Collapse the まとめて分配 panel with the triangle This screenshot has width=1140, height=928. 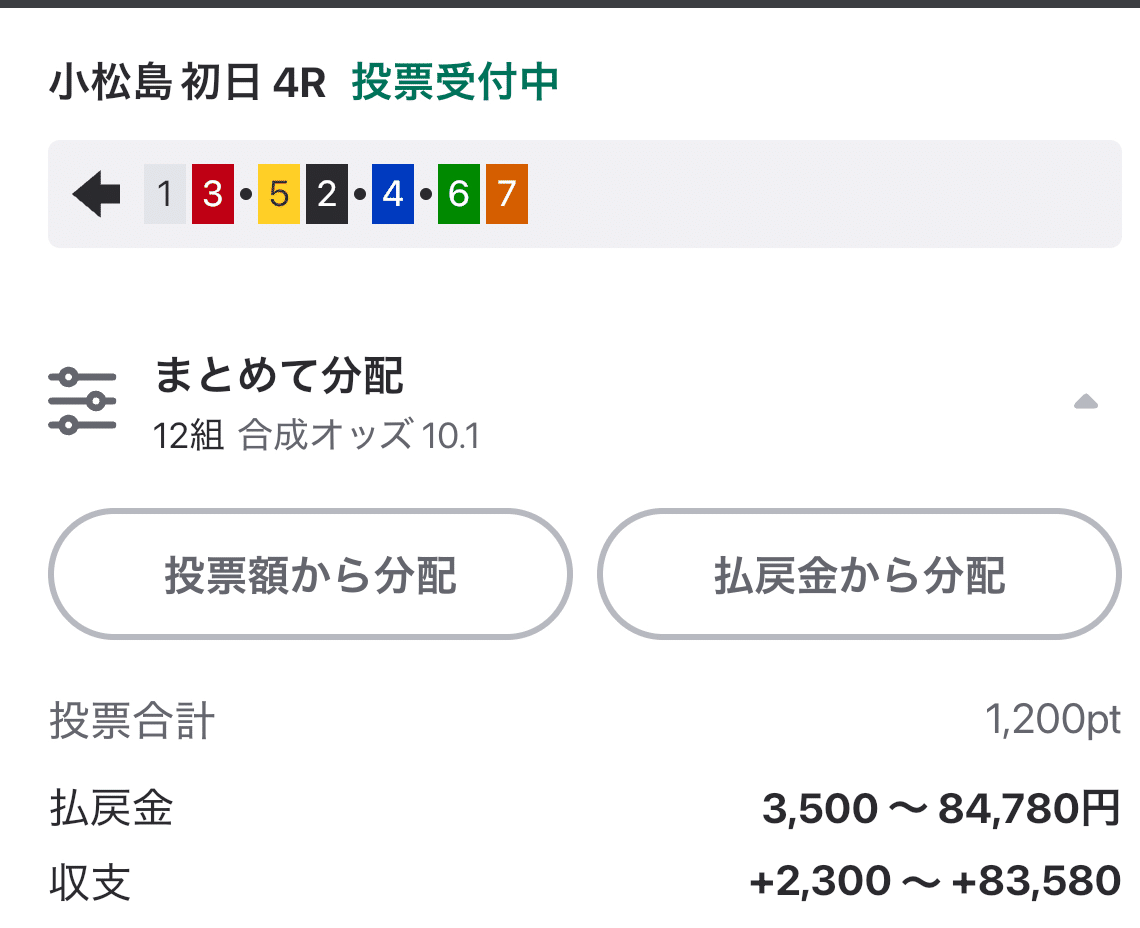pos(1085,402)
